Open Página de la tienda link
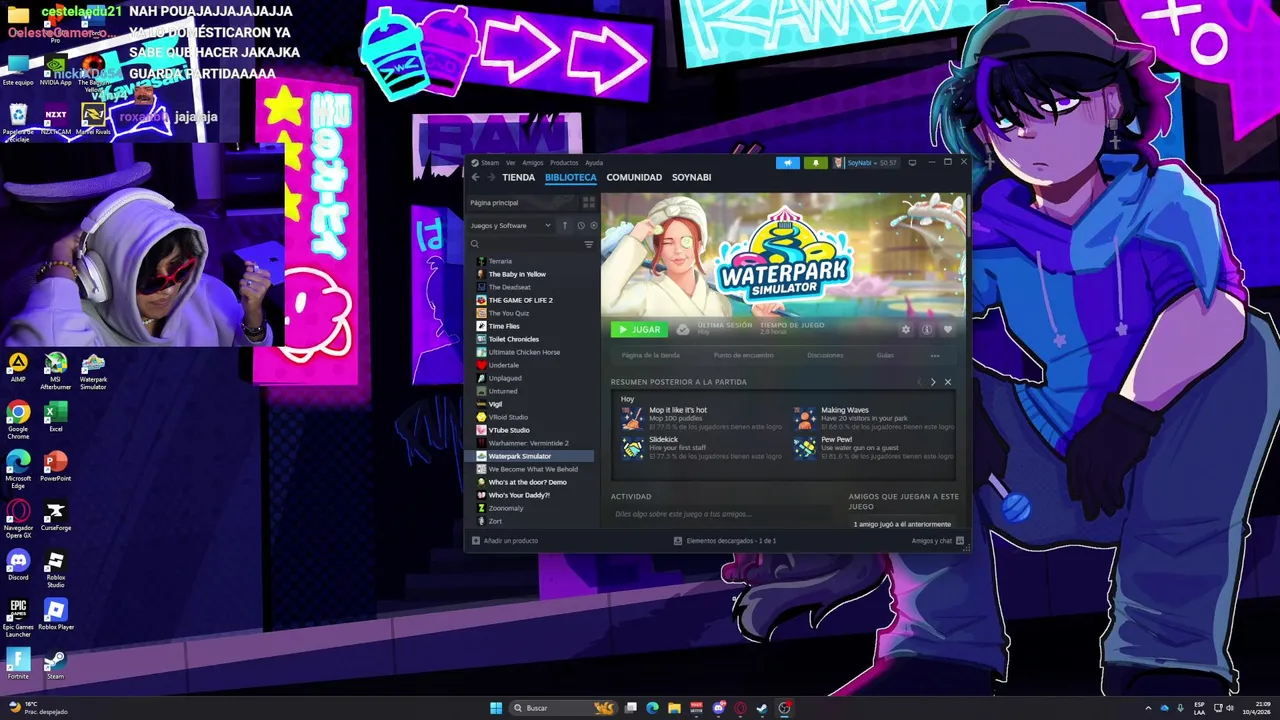The image size is (1280, 720). tap(651, 355)
